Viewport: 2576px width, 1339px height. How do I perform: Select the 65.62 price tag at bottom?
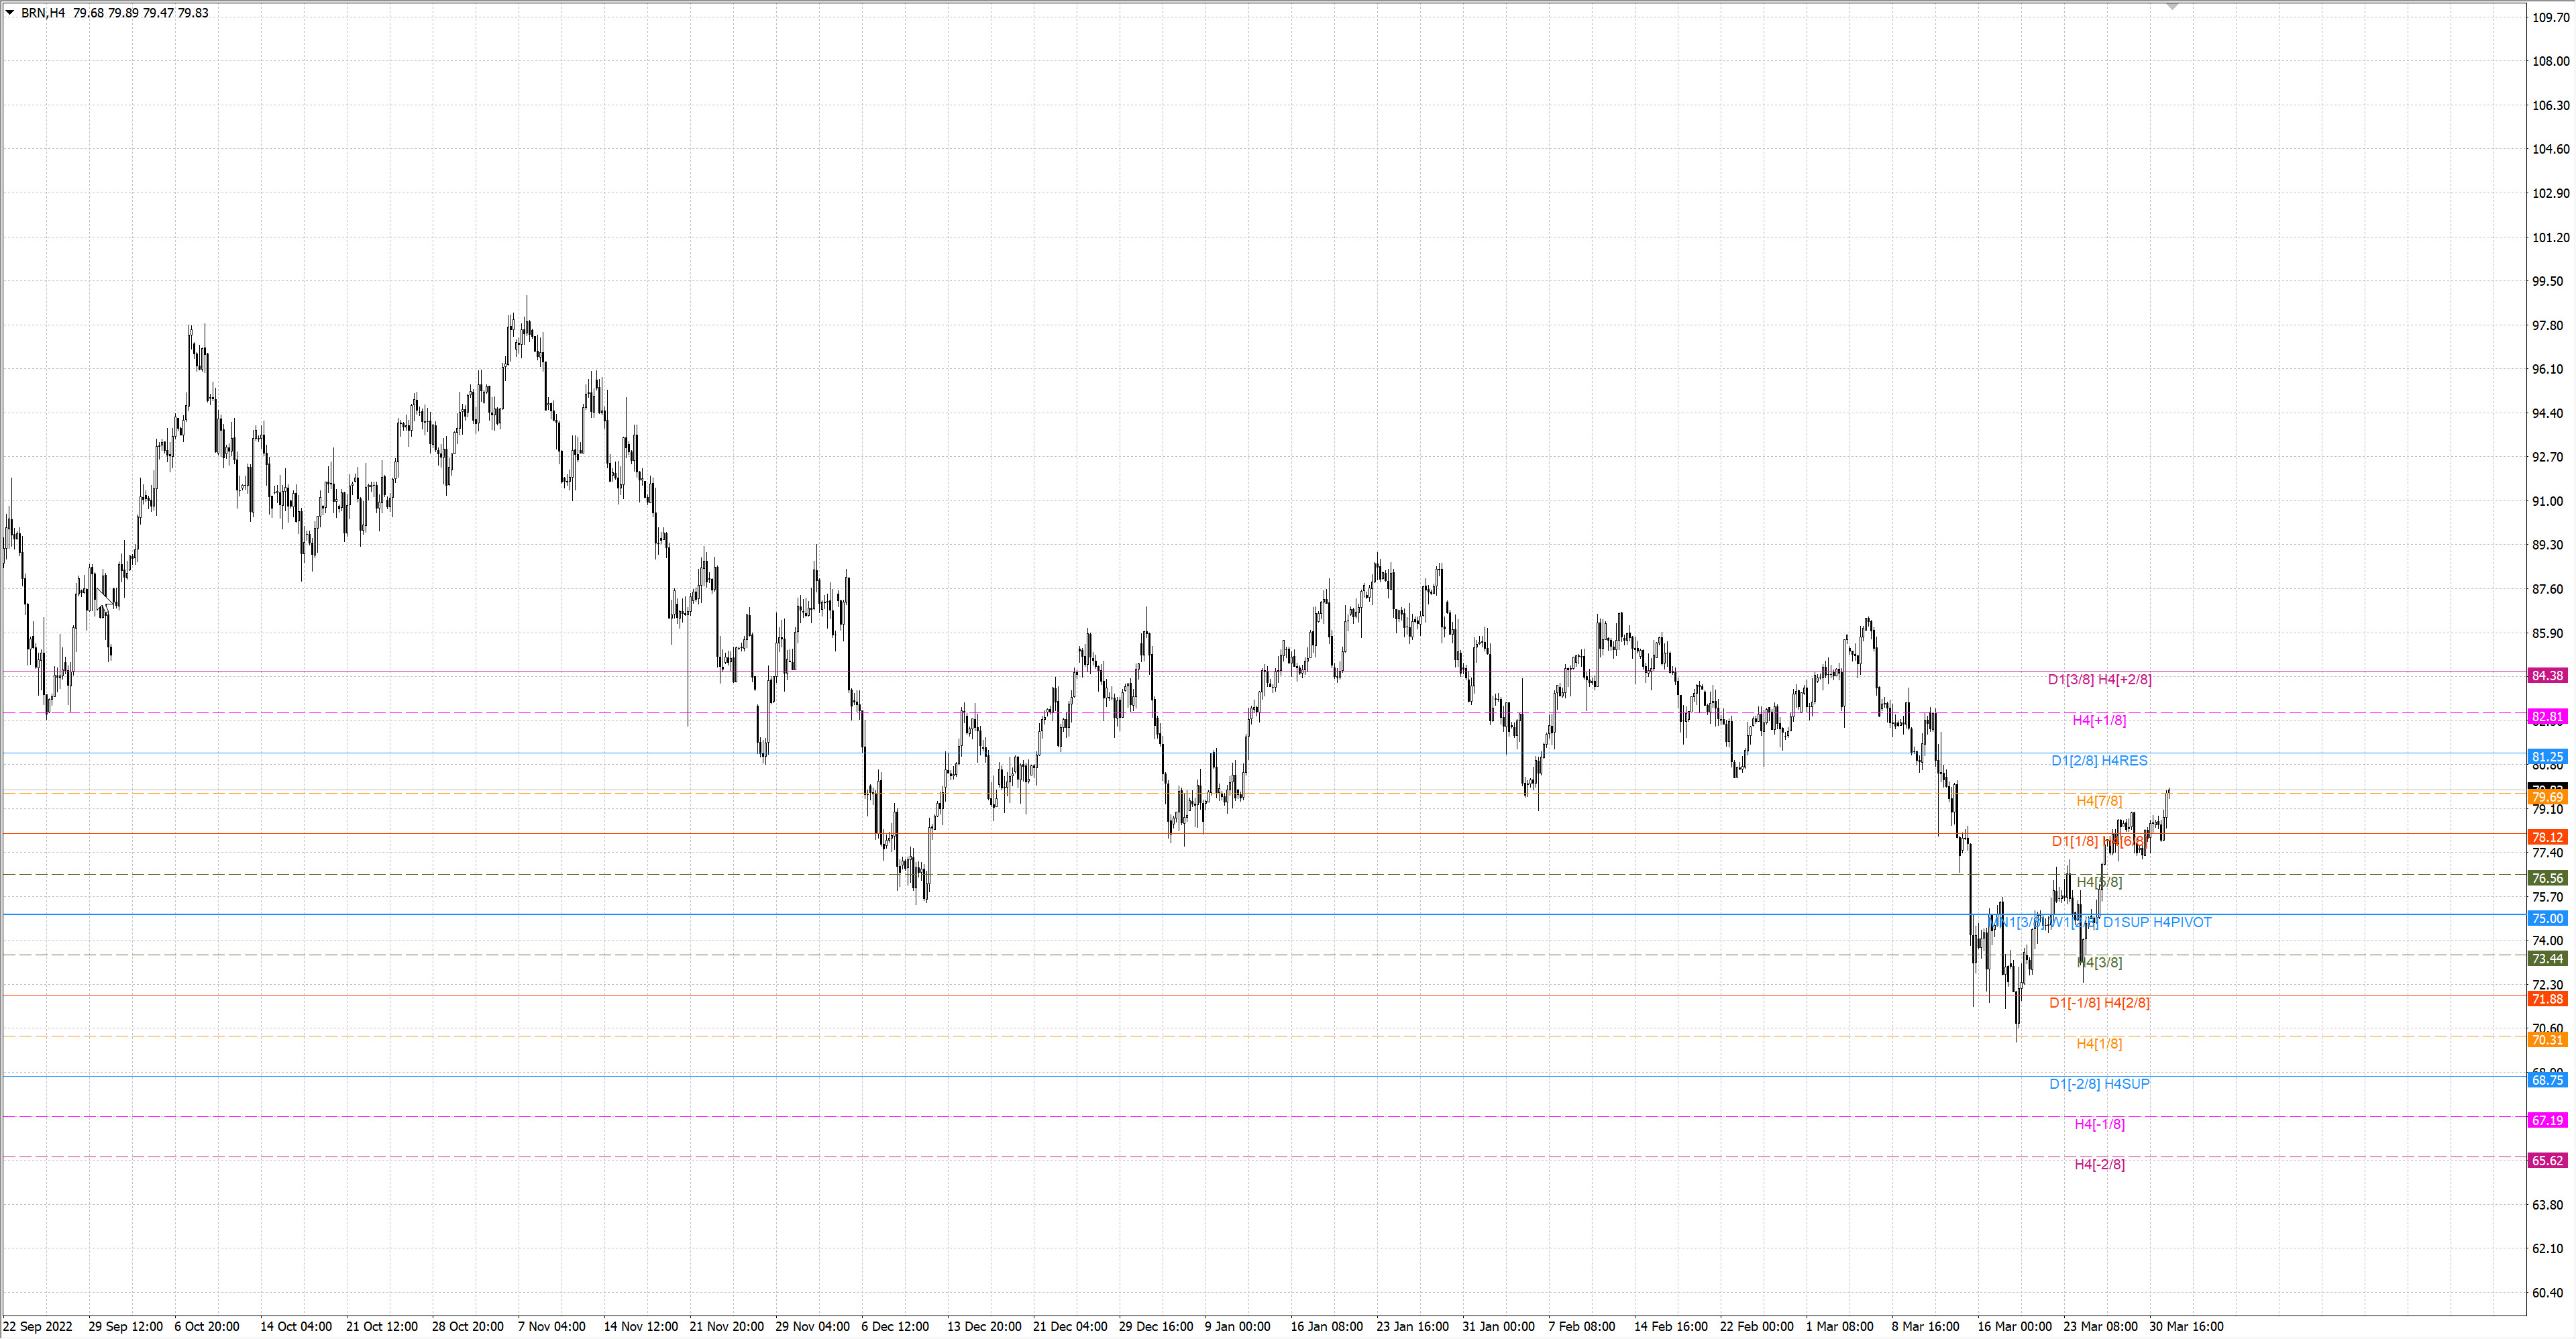(2546, 1161)
